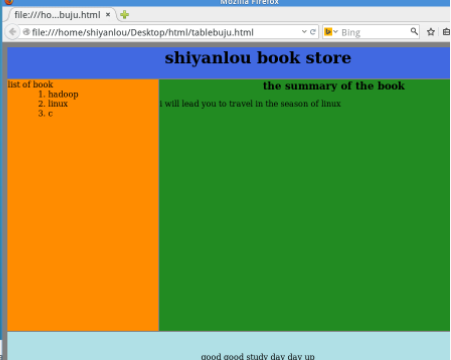Click the "good good study day day up" footer
Image resolution: width=451 pixels, height=360 pixels.
[258, 356]
